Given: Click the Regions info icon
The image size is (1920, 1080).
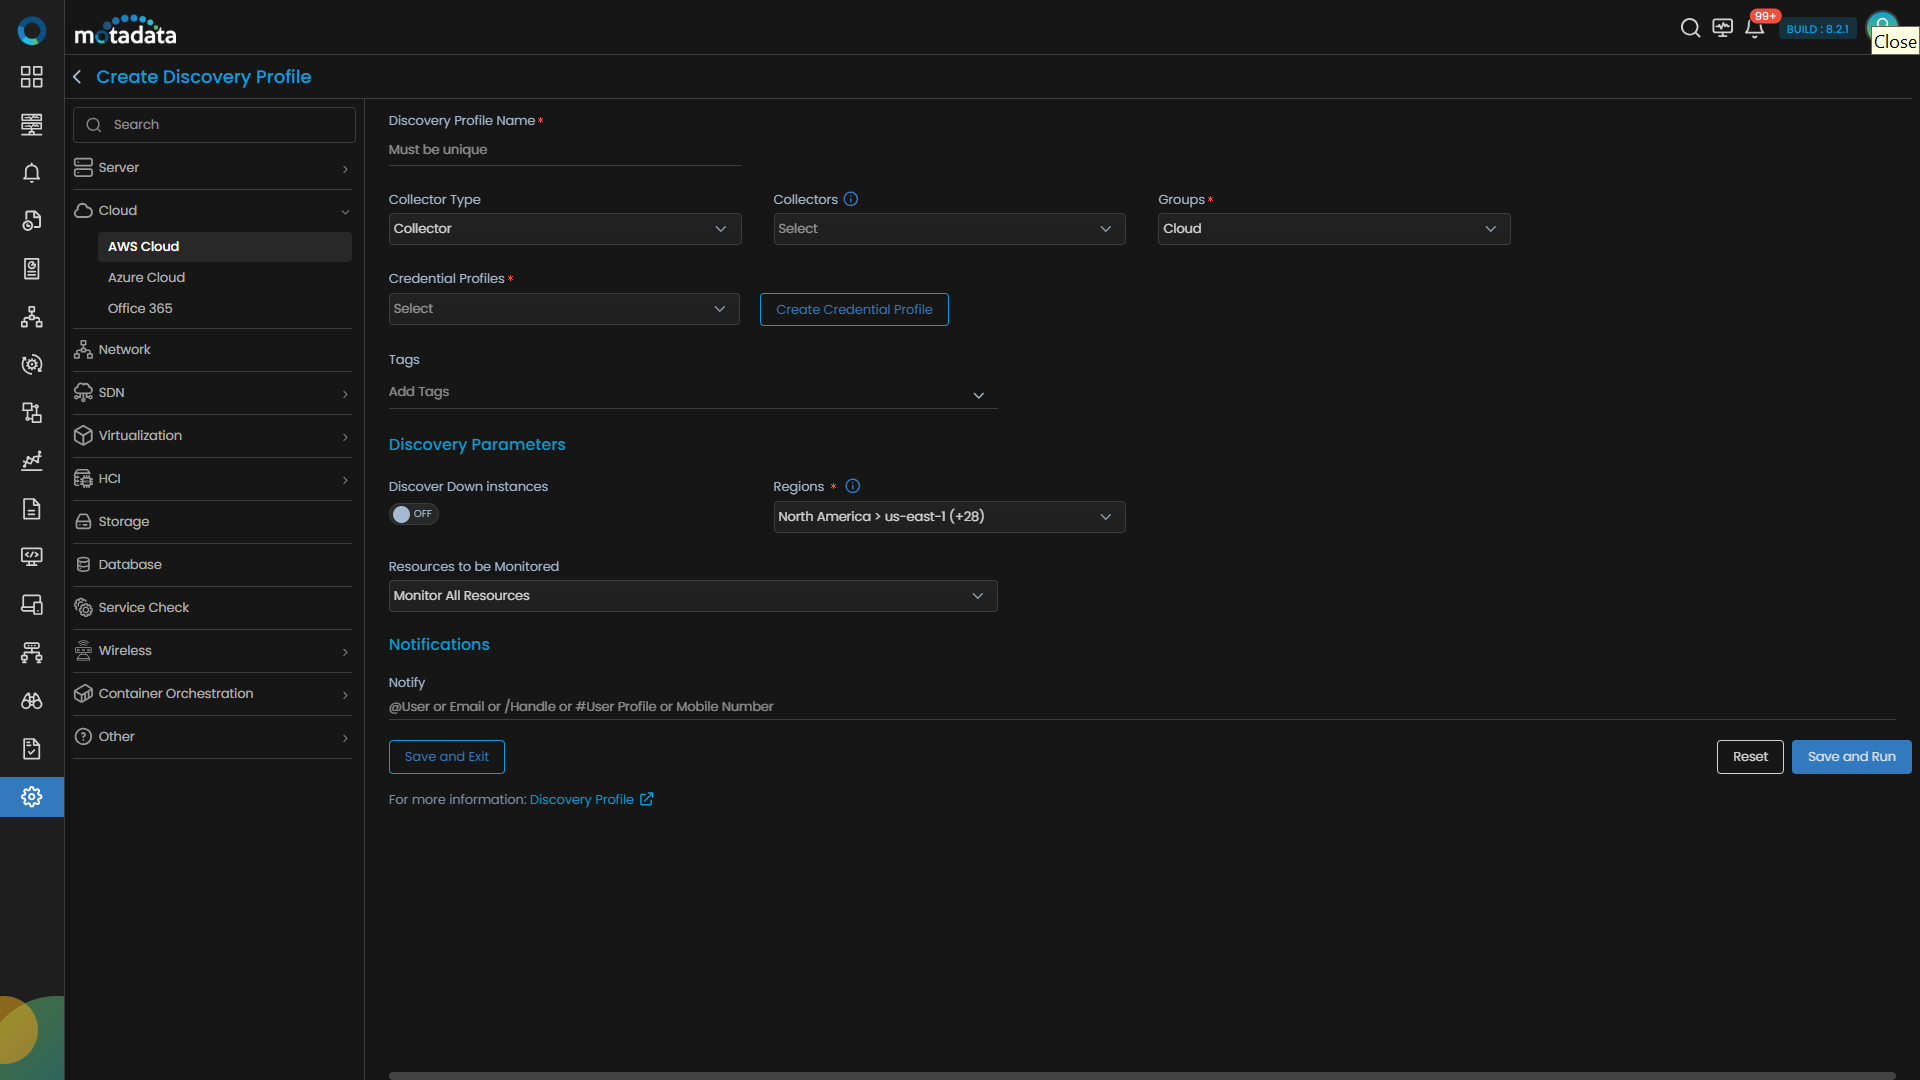Looking at the screenshot, I should pyautogui.click(x=852, y=487).
